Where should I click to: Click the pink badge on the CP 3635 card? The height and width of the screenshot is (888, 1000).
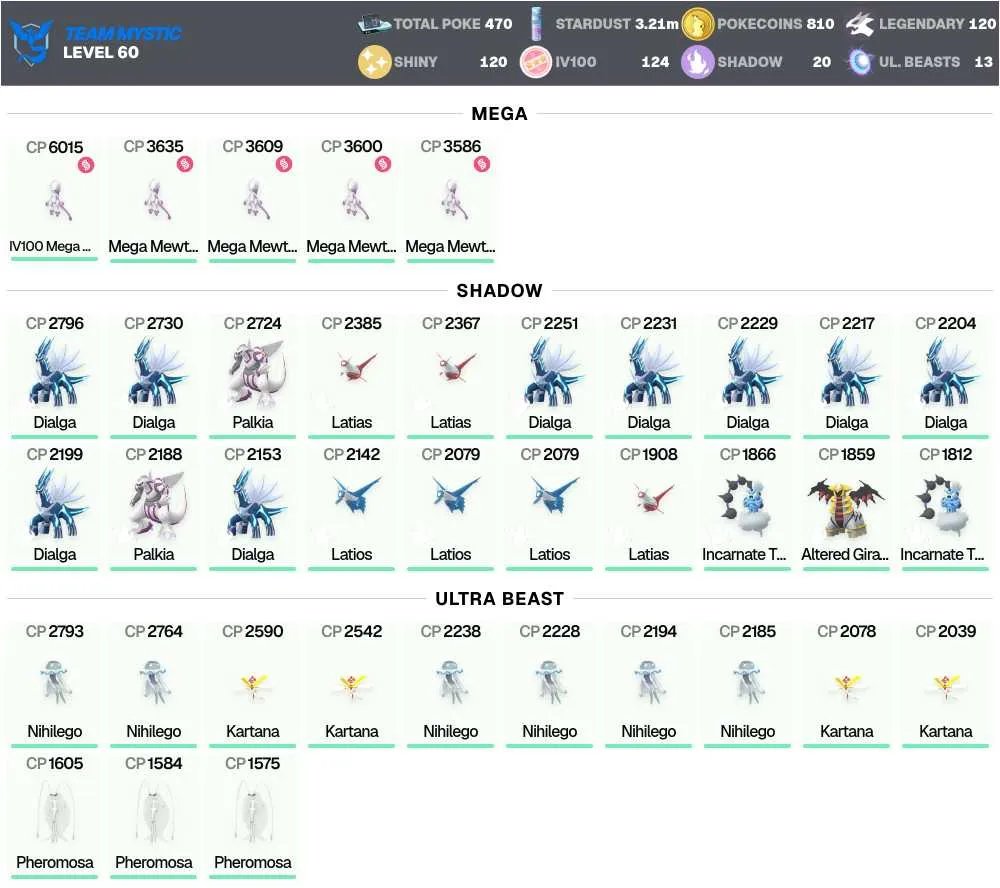coord(185,165)
